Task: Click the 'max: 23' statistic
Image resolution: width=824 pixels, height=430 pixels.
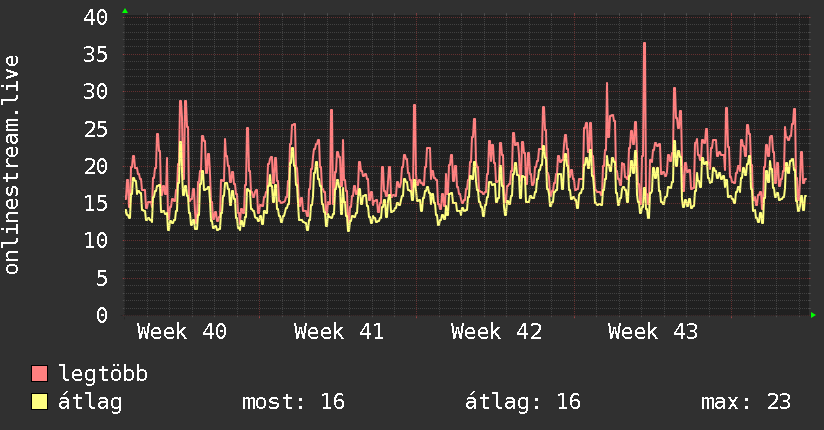Action: tap(746, 402)
